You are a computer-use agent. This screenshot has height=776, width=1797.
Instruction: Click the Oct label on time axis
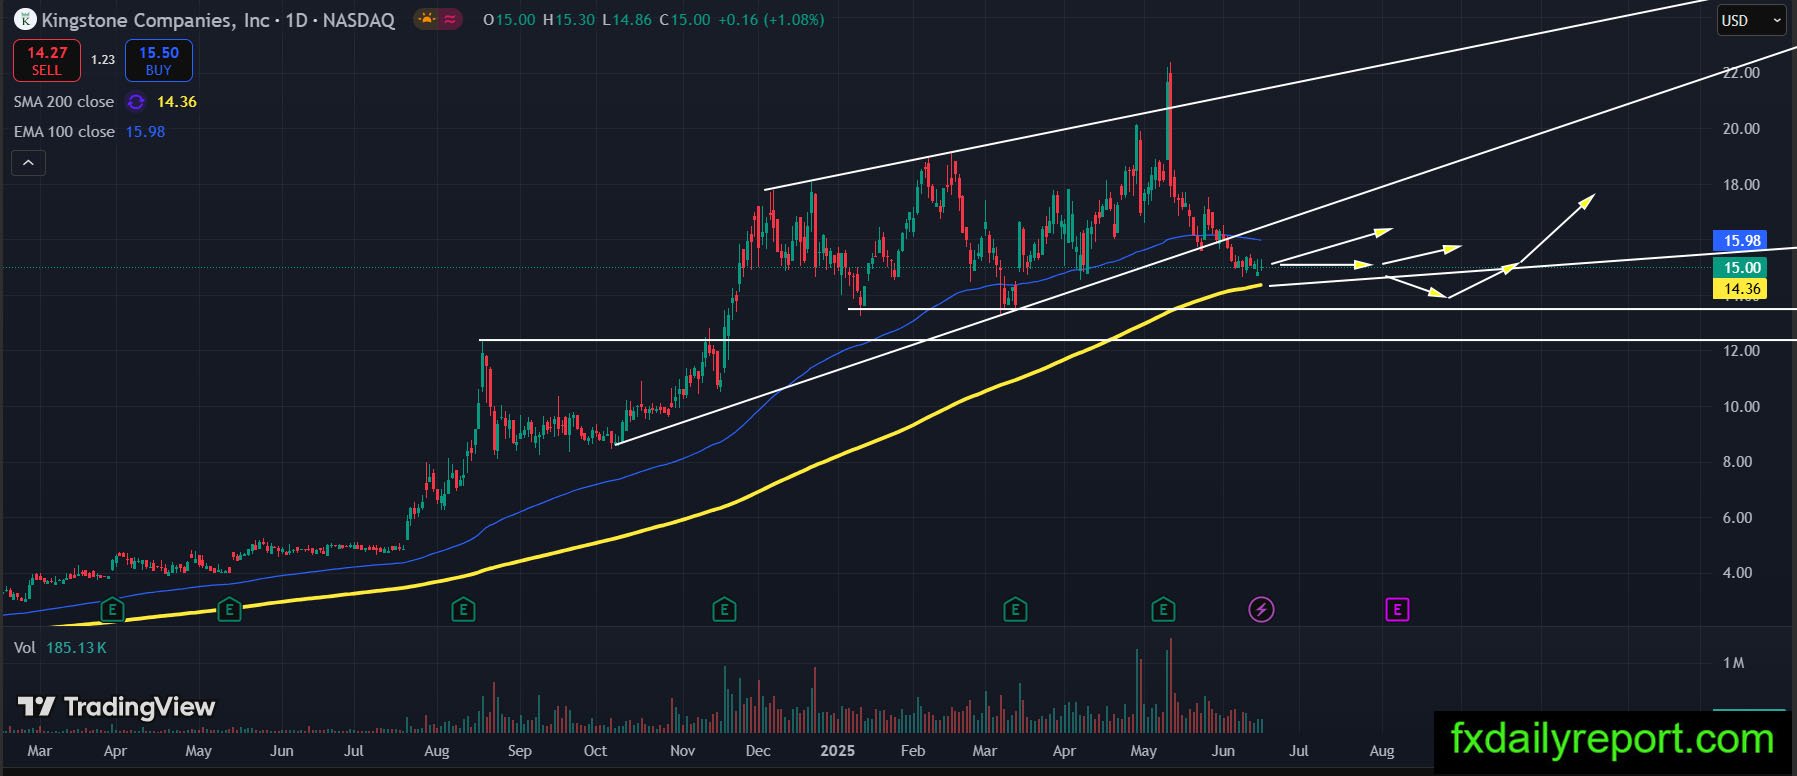point(595,751)
